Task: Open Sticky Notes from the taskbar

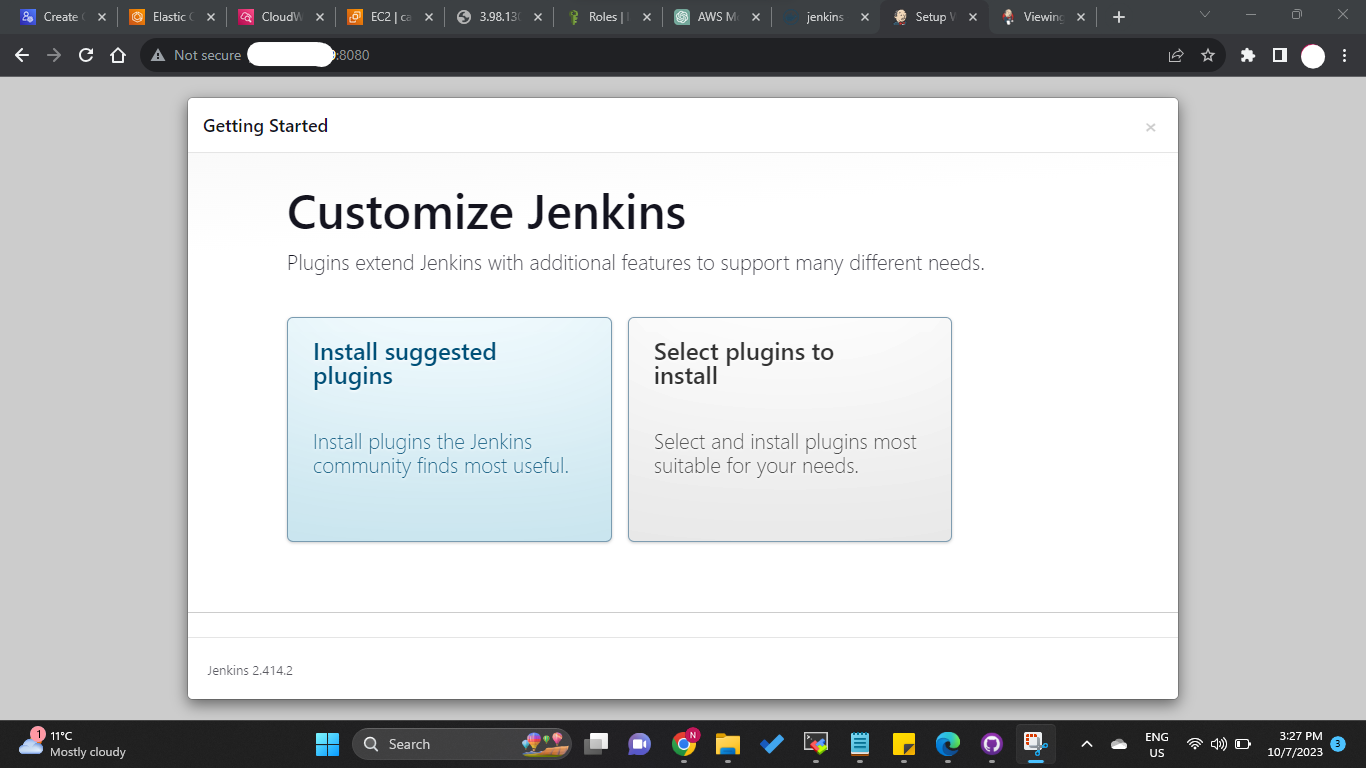Action: (x=902, y=744)
